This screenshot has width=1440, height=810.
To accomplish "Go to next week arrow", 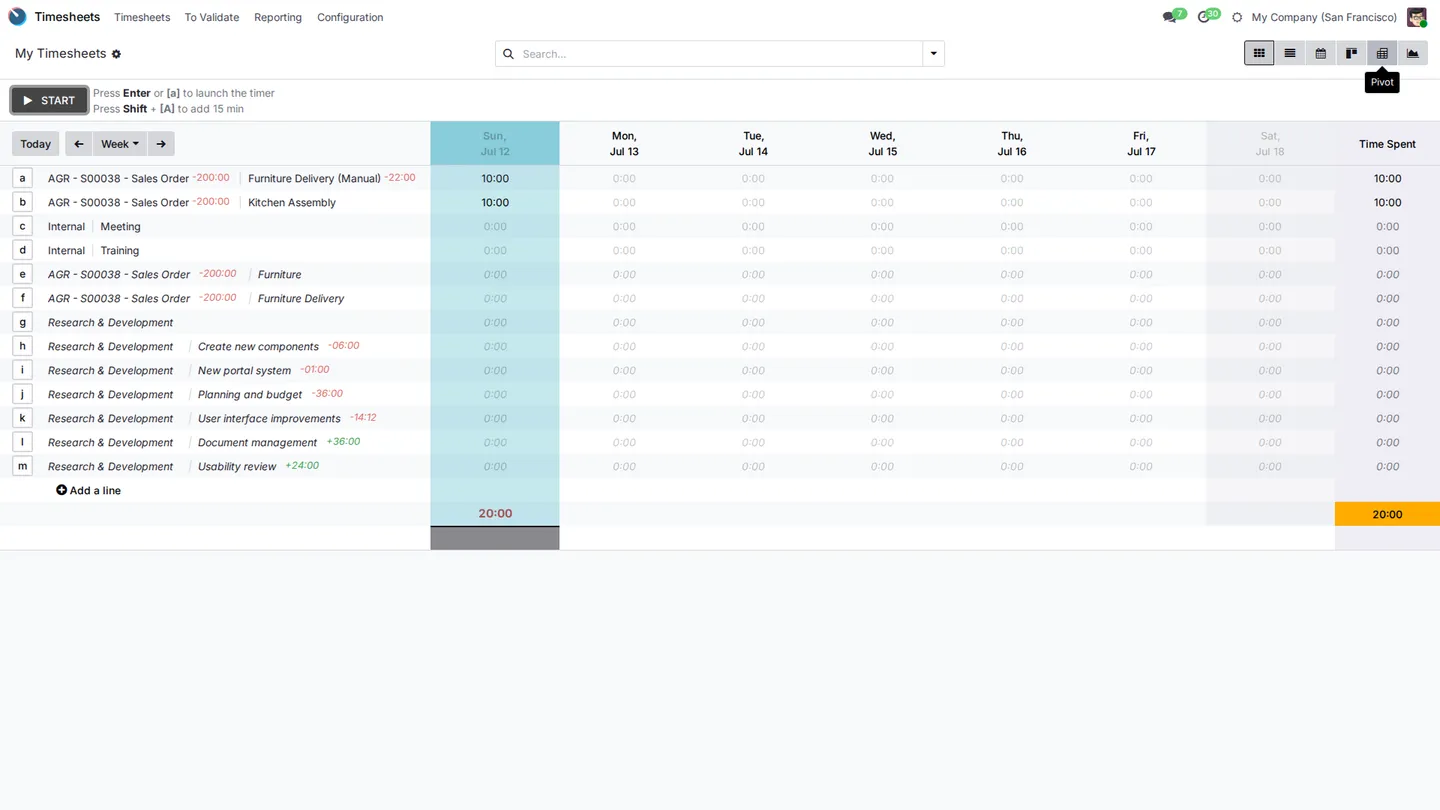I will [161, 144].
